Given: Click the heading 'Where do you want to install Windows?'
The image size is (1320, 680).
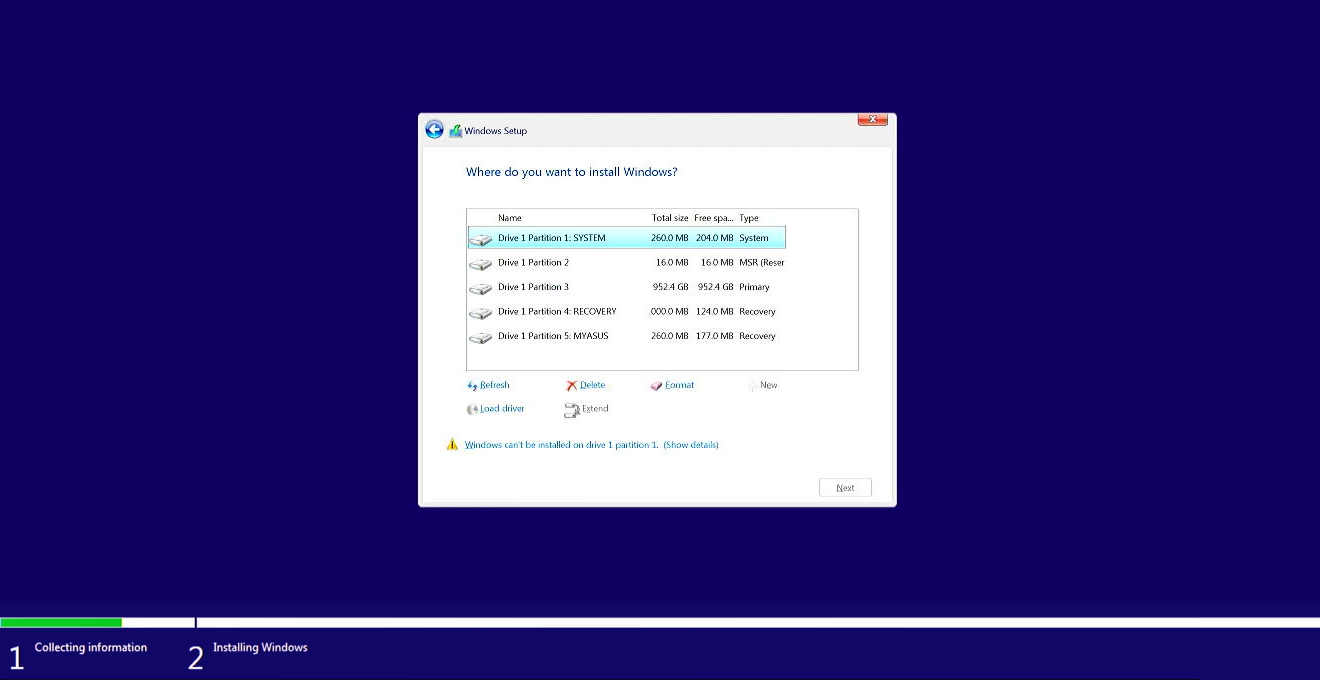Looking at the screenshot, I should [x=572, y=172].
